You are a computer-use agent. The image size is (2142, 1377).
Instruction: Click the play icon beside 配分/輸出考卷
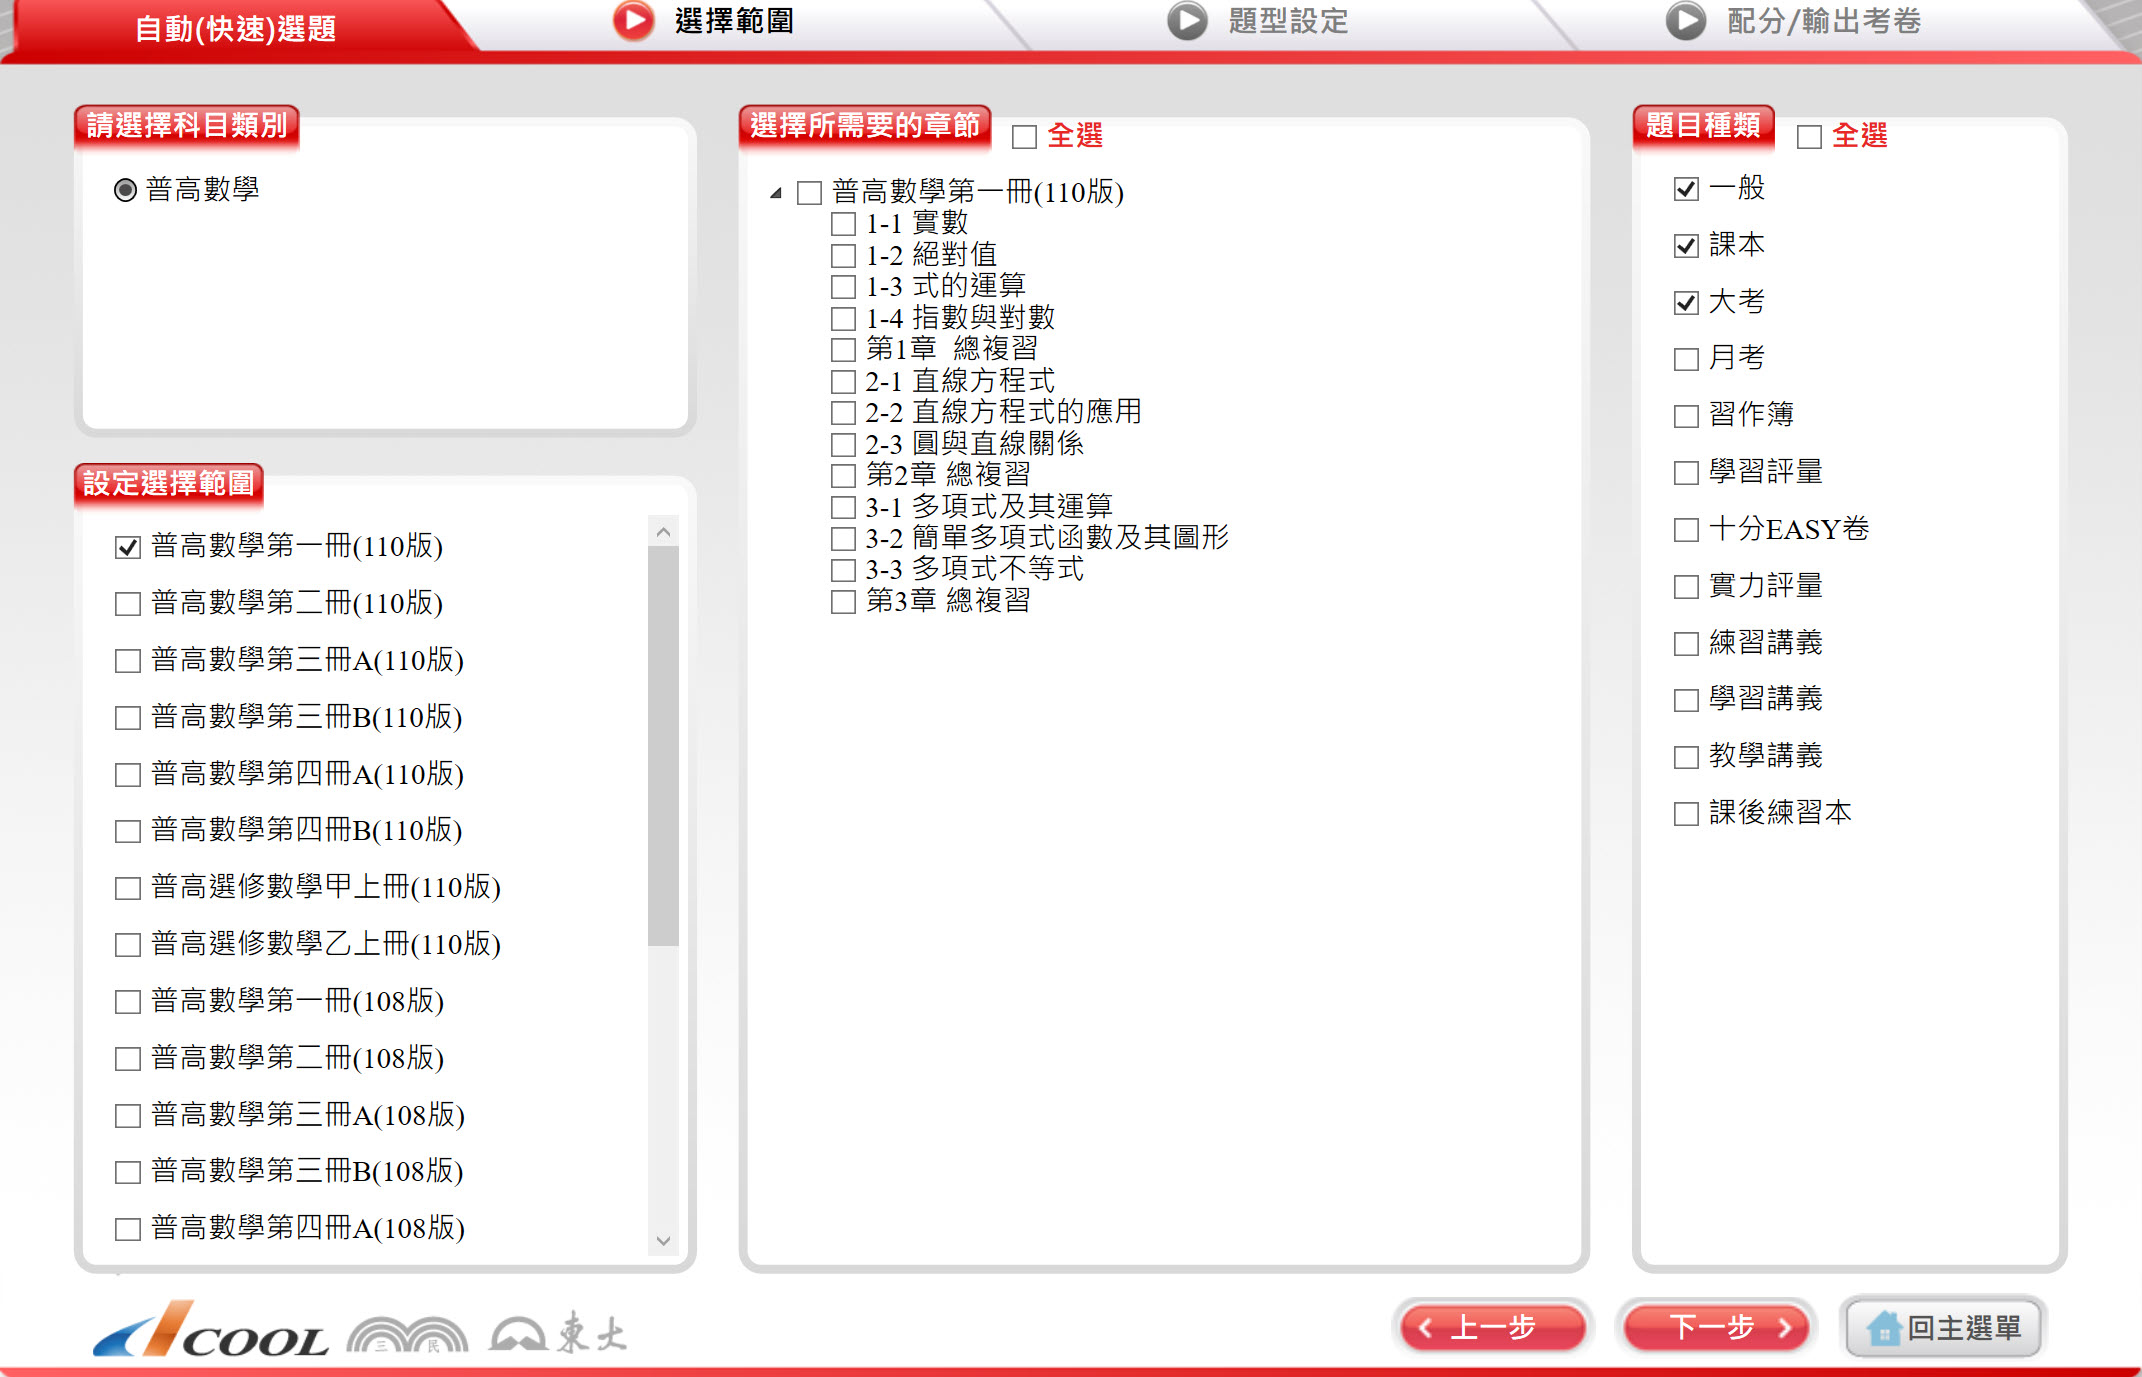[1685, 21]
